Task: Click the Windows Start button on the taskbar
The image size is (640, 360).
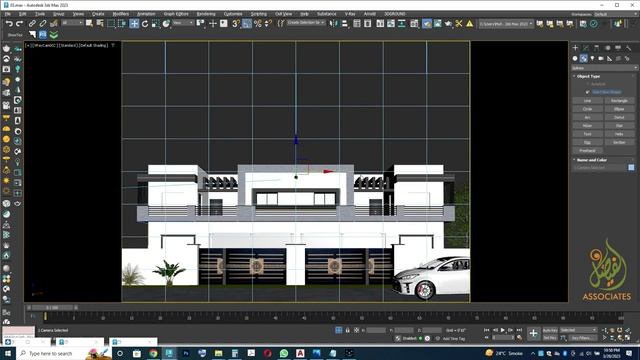Action: coord(7,353)
